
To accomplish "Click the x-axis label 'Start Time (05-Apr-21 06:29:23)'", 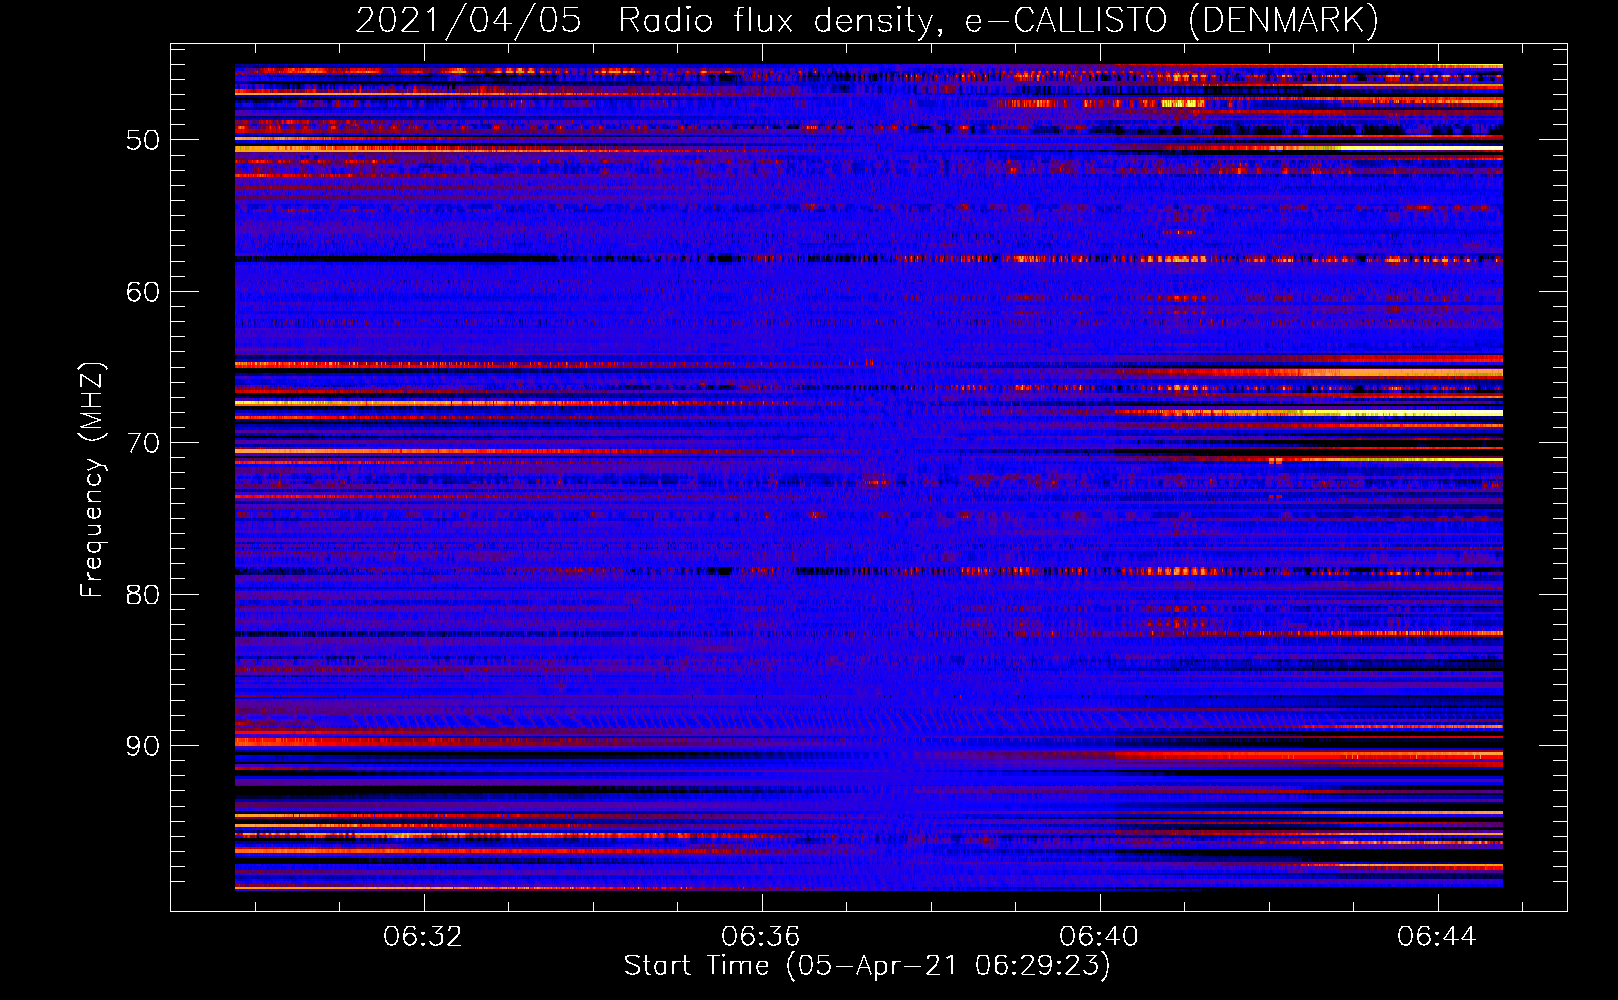I will tap(867, 966).
